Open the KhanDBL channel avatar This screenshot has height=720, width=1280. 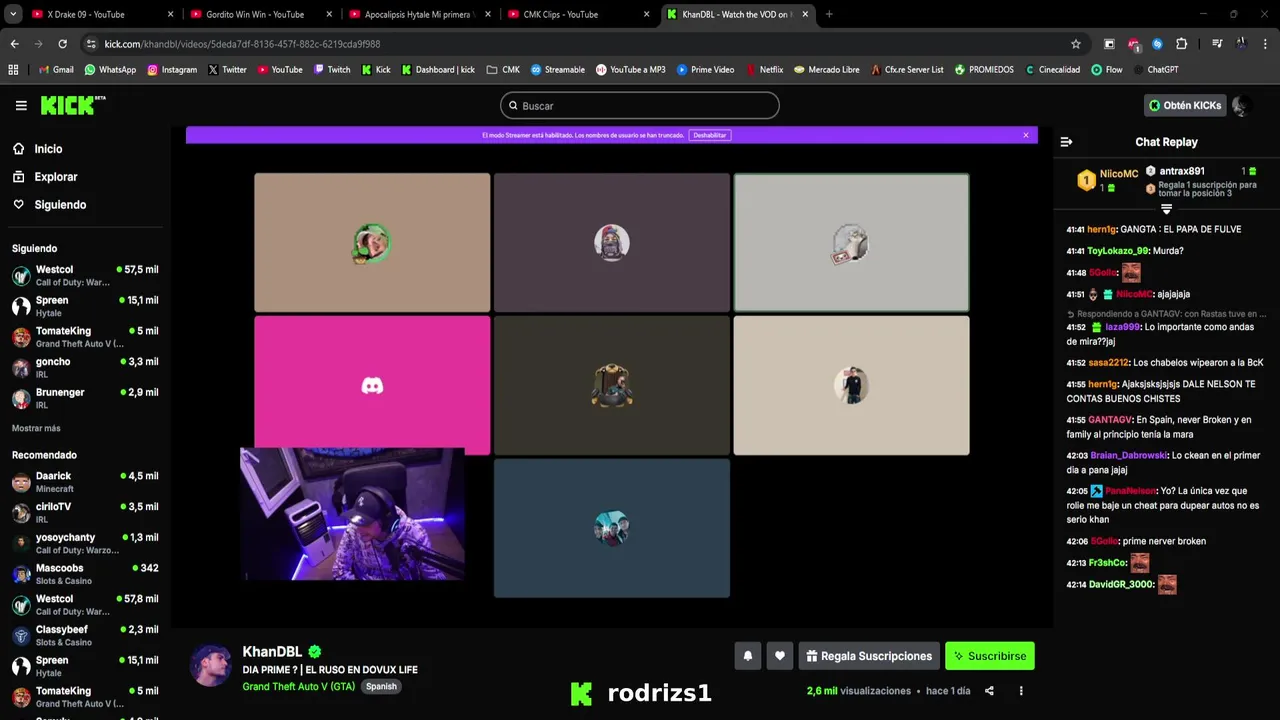(212, 665)
